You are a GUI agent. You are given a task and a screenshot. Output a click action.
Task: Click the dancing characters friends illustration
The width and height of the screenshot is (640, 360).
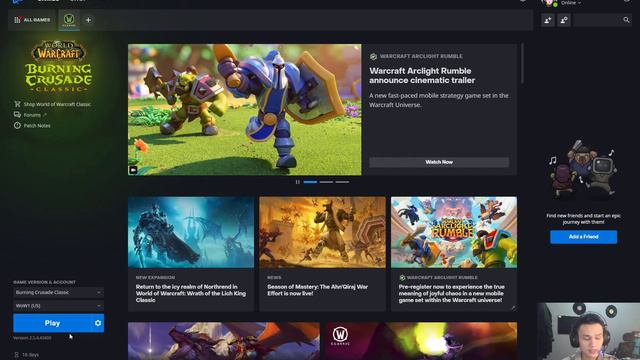tap(582, 169)
